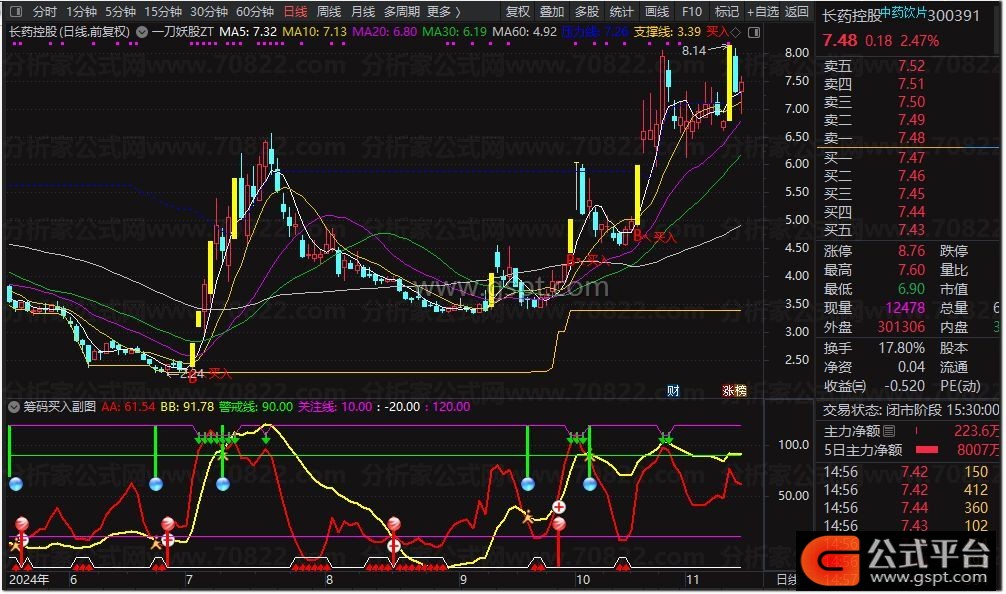
Task: Click the 2024年 date axis label
Action: [x=29, y=580]
